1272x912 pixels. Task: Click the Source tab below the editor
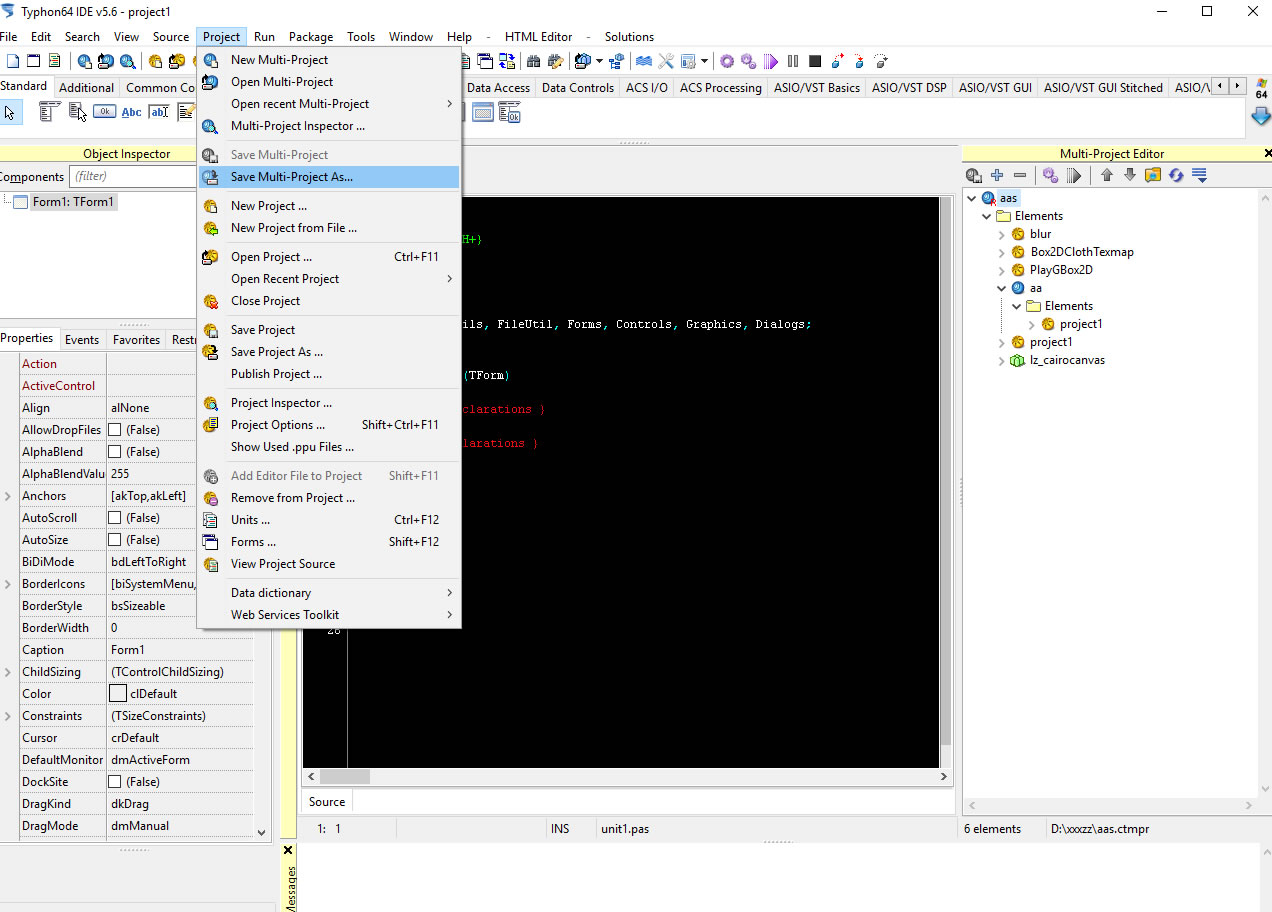coord(327,802)
